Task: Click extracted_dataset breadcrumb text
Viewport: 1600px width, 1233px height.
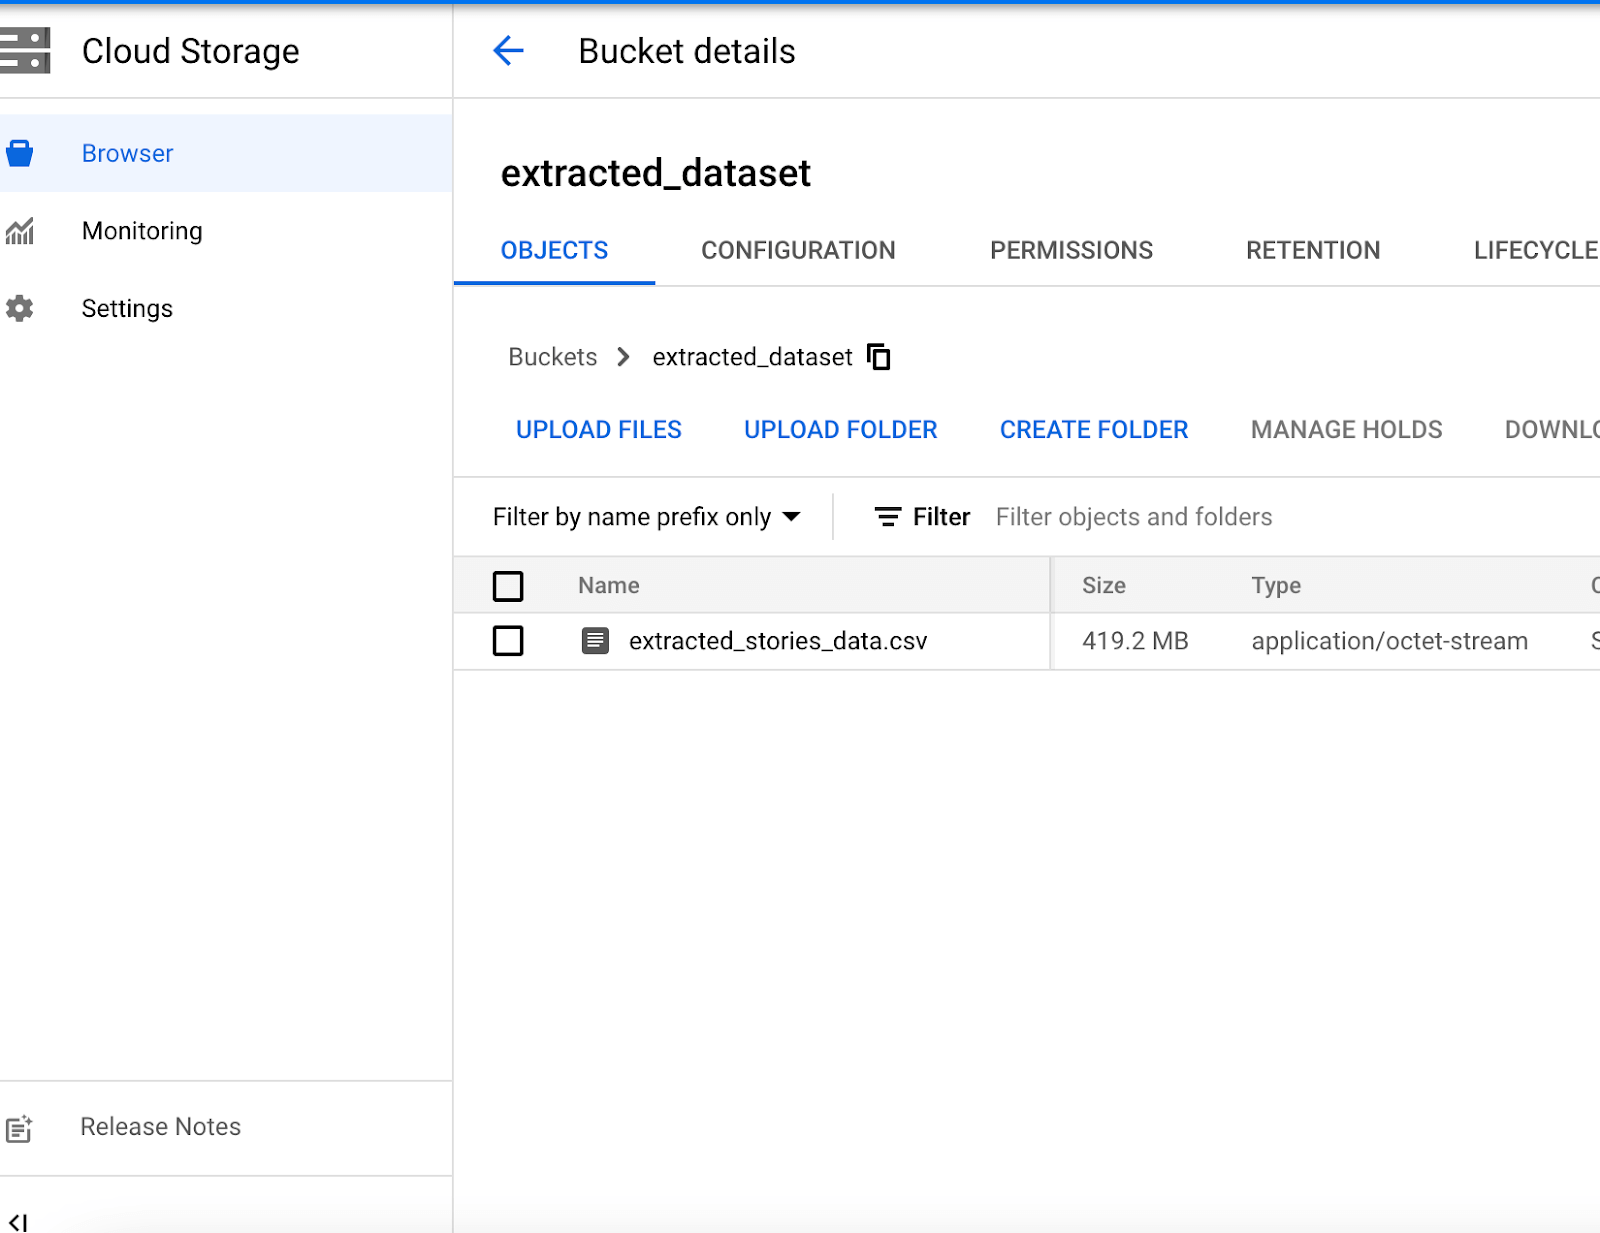Action: click(x=752, y=357)
